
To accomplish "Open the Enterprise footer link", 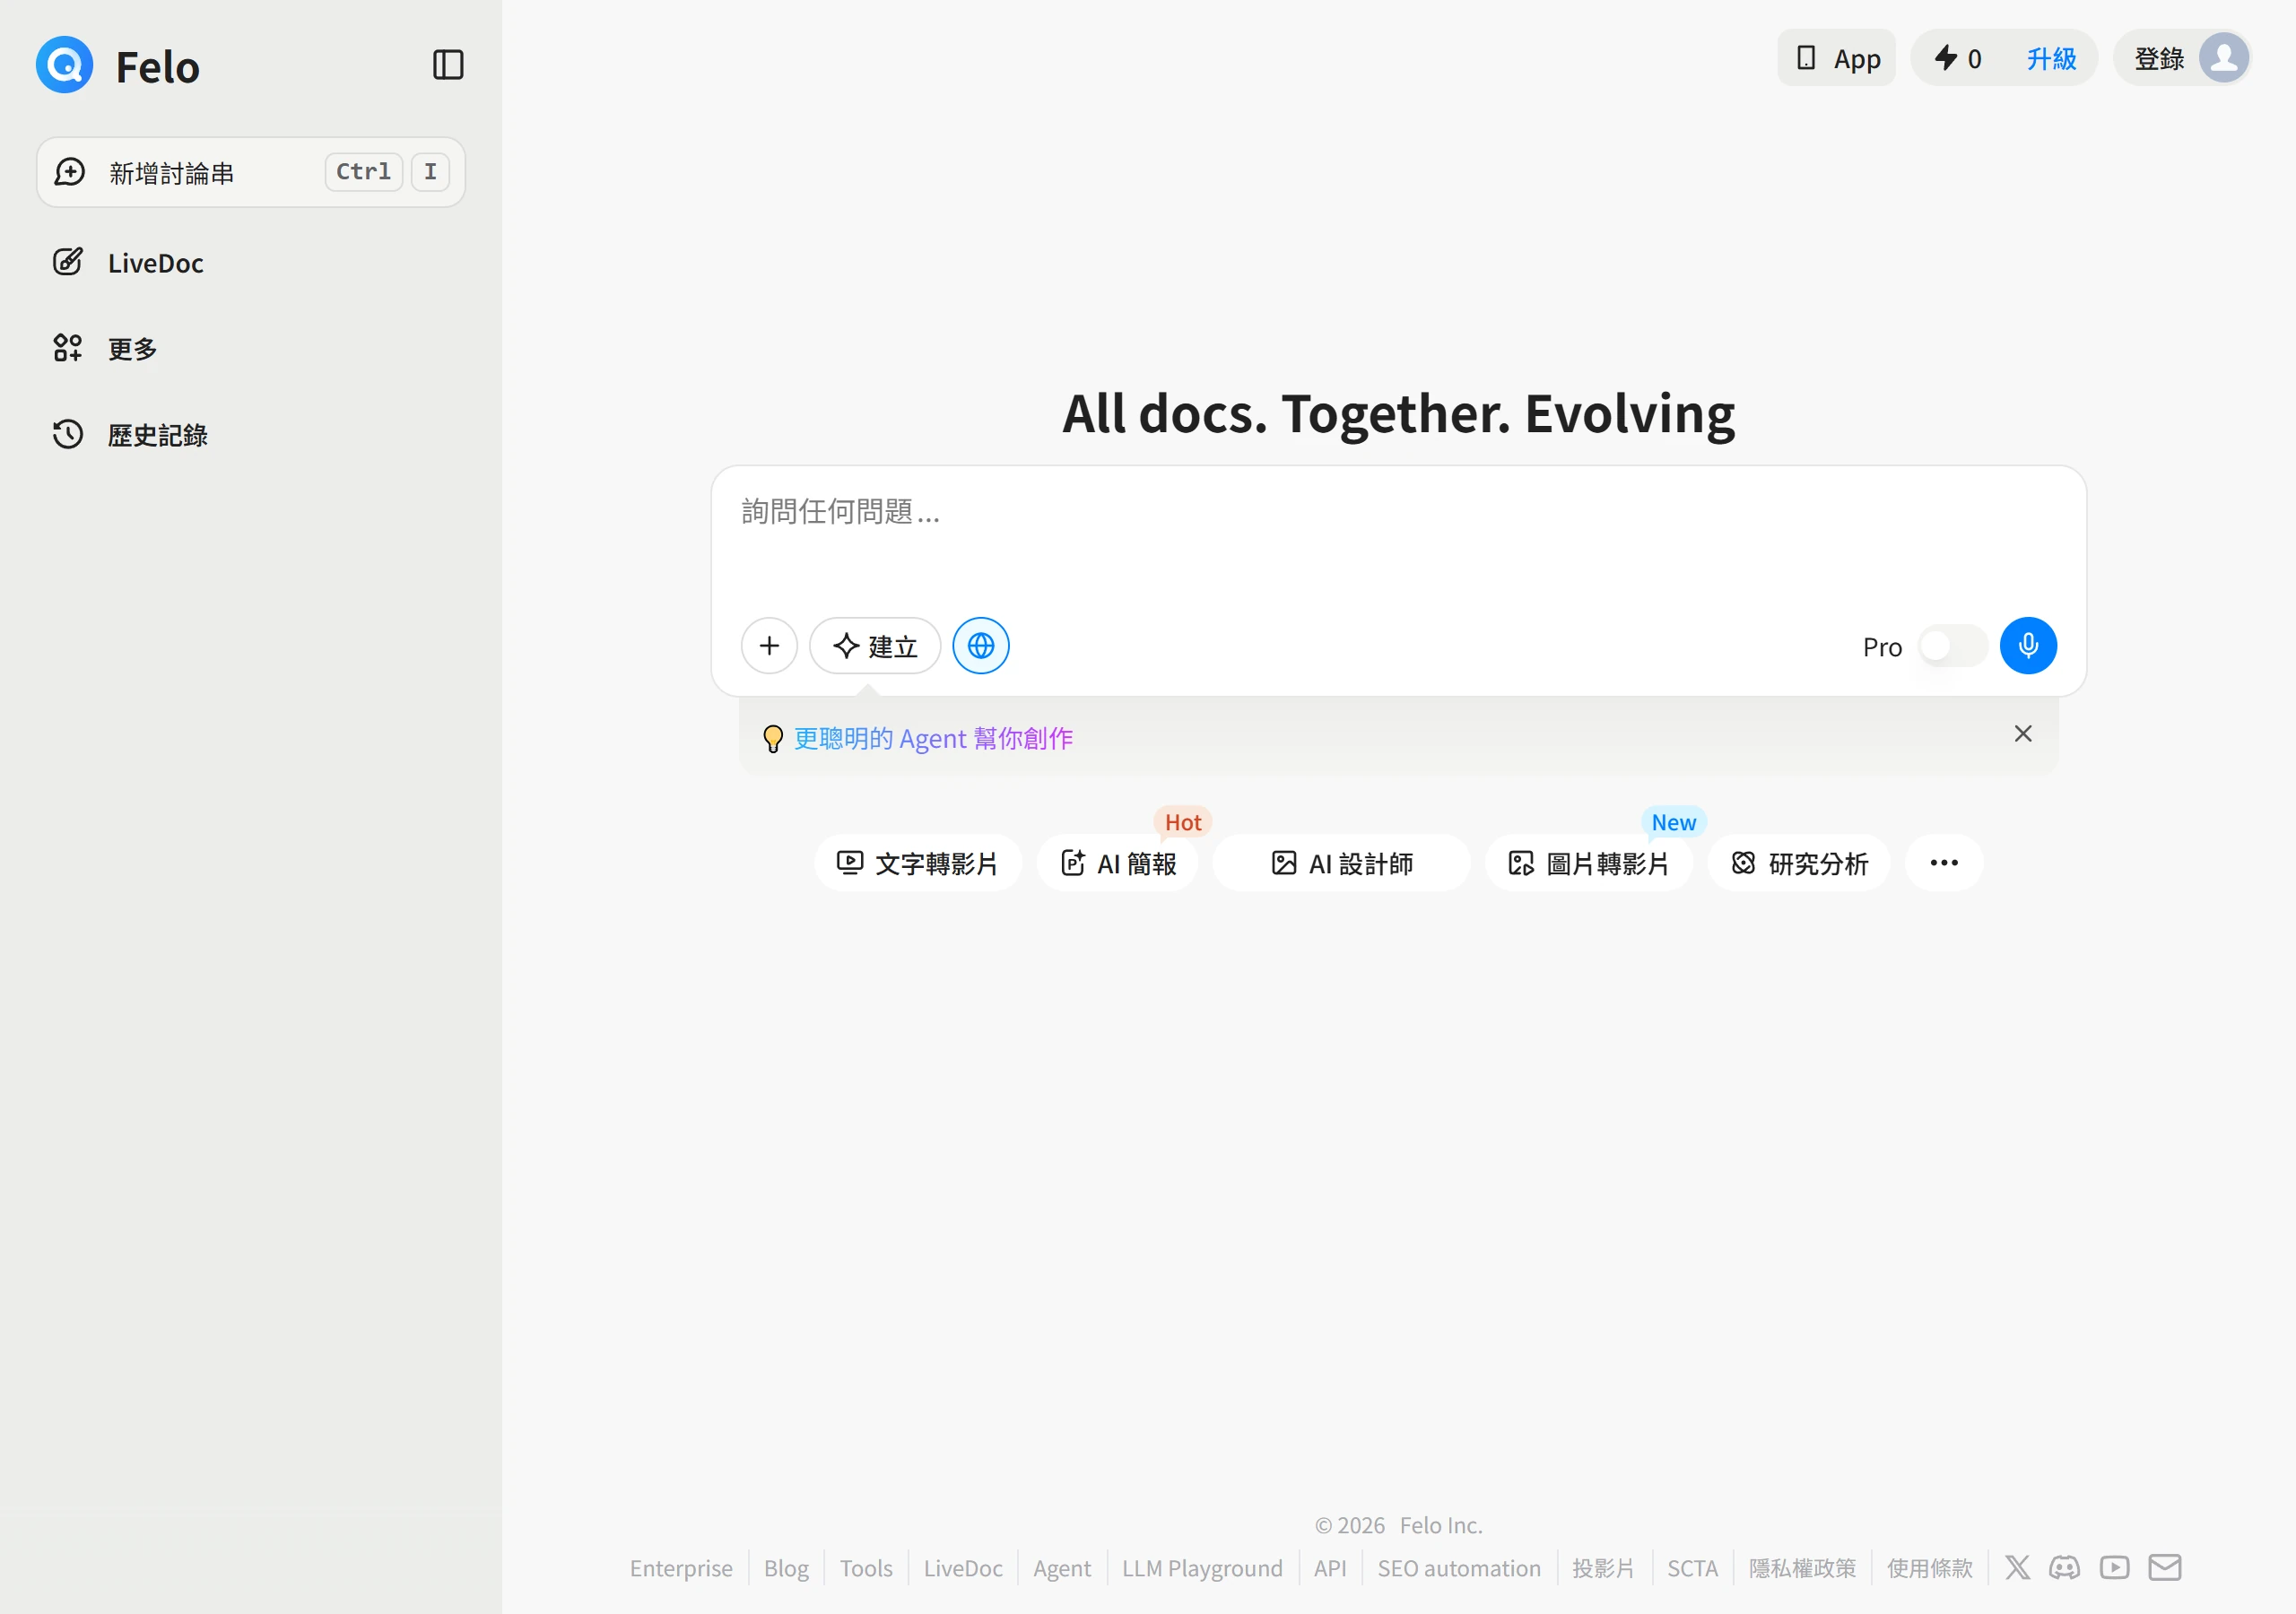I will [681, 1568].
